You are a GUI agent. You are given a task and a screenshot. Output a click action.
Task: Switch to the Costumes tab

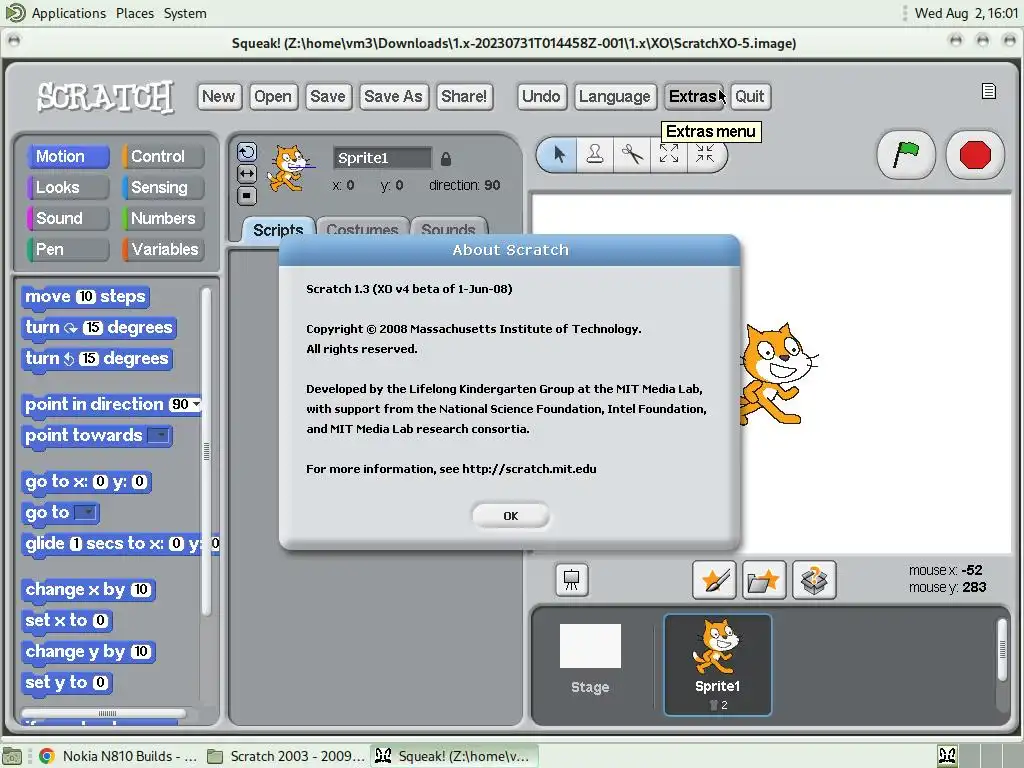point(362,229)
